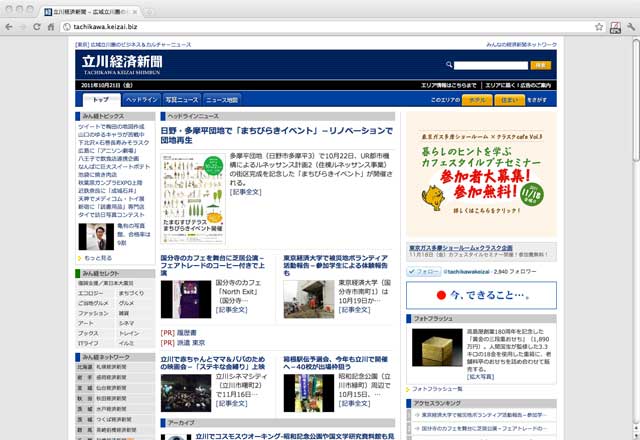Click the orange search submit button
Viewport: 640px width, 440px height.
click(541, 65)
